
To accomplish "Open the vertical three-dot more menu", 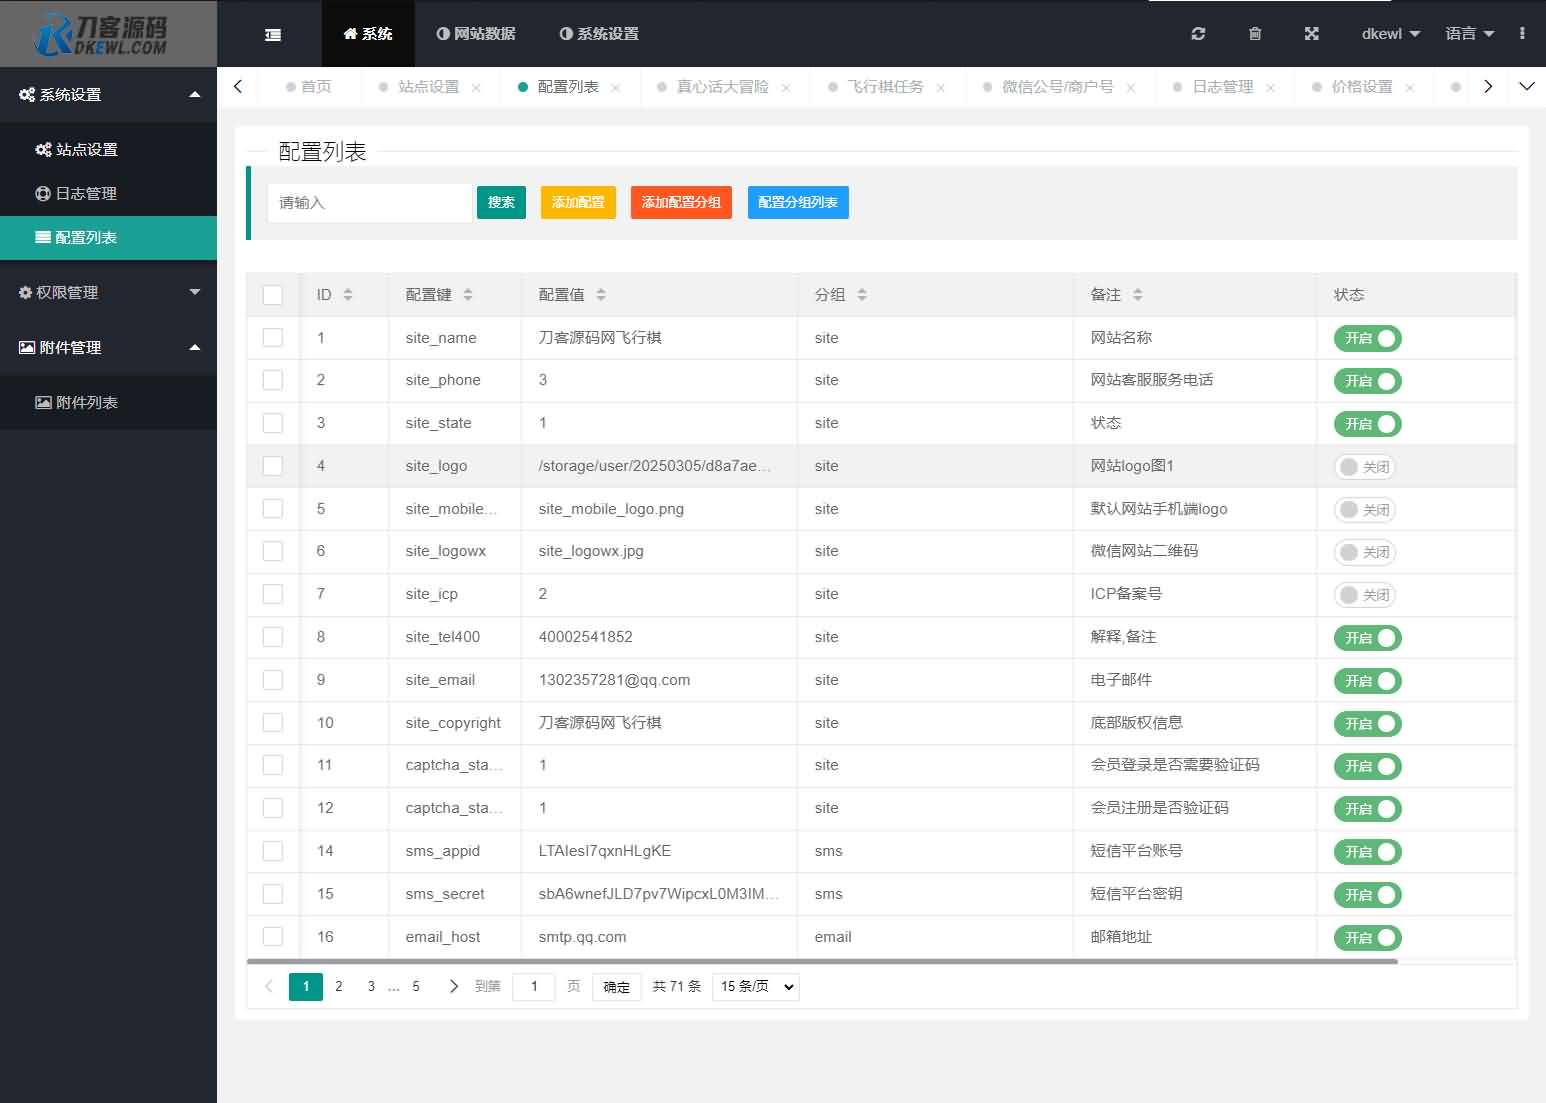I will (1522, 34).
